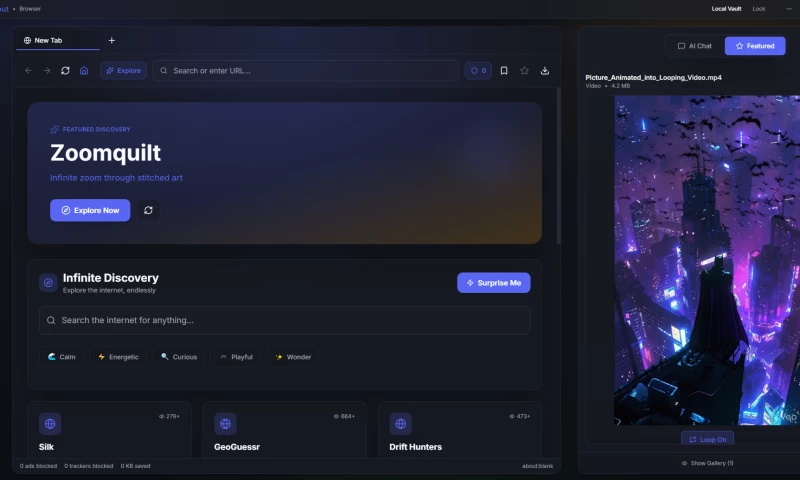The height and width of the screenshot is (480, 800).
Task: Open the bookmarks icon in toolbar
Action: 504,71
